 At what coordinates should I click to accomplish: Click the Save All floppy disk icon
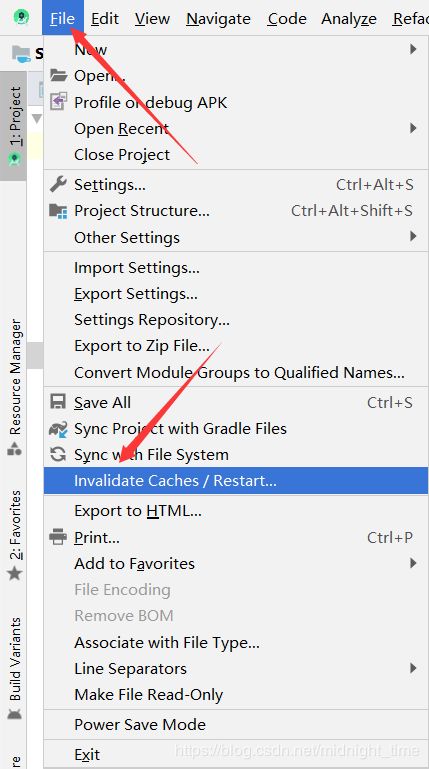58,402
